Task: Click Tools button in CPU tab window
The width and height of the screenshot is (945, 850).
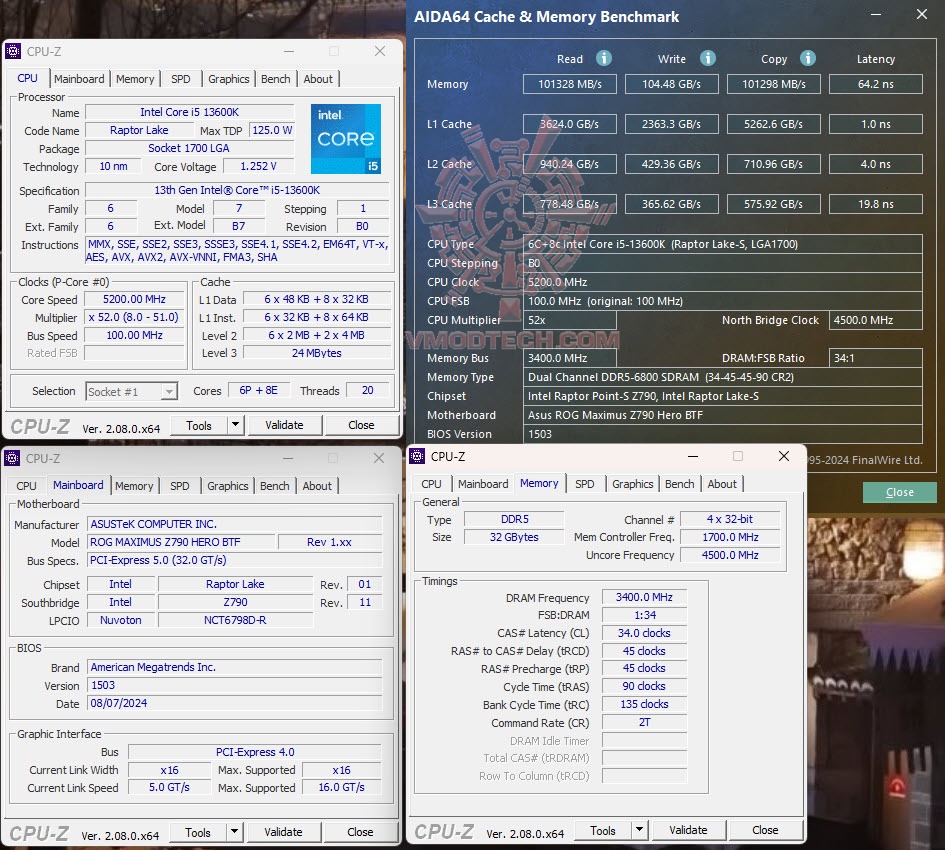Action: point(199,426)
